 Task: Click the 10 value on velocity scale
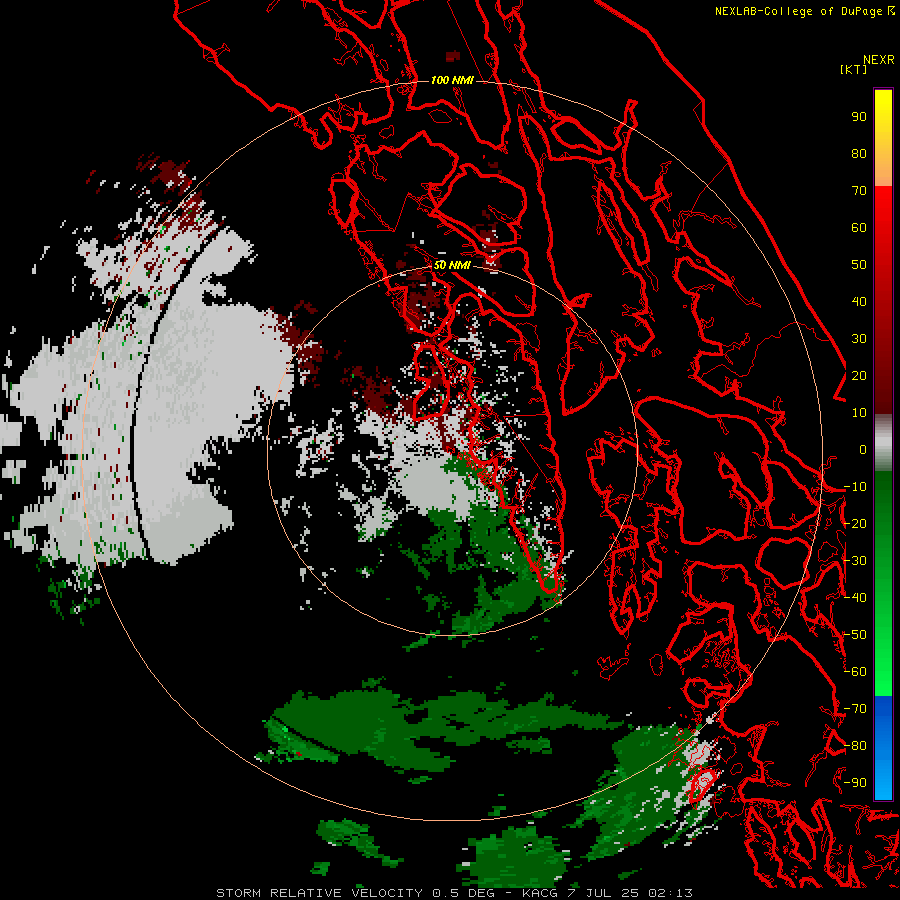(859, 413)
